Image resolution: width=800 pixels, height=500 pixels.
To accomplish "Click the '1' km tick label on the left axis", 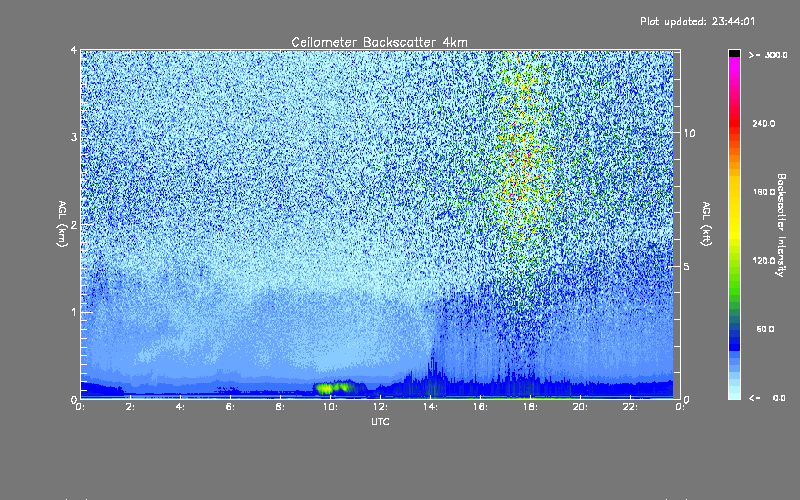I will point(74,312).
